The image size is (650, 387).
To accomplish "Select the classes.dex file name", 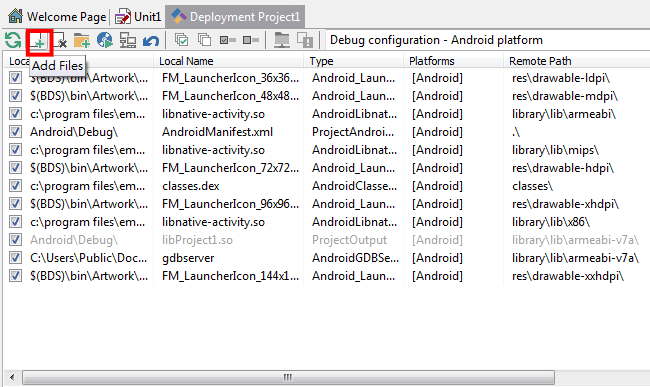I will (x=191, y=186).
